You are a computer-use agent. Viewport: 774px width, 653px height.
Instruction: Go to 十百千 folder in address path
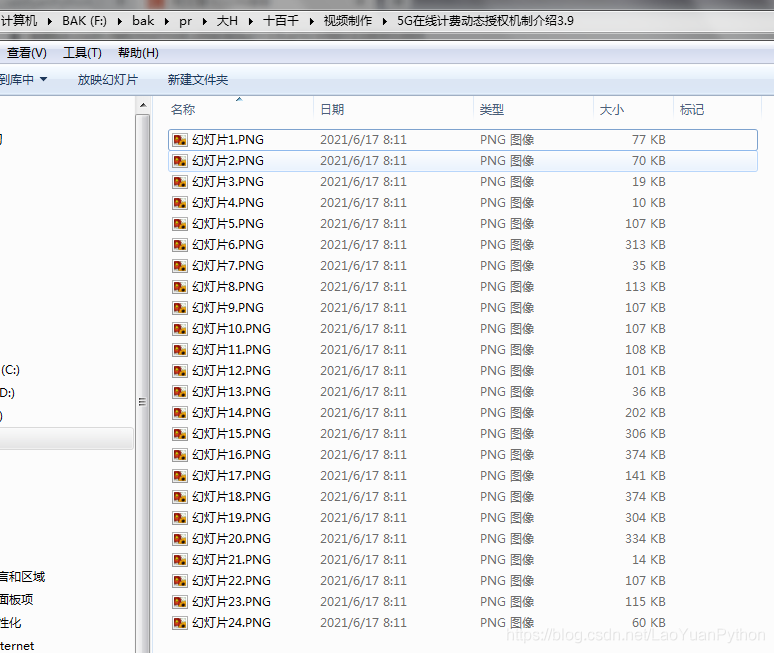(x=280, y=21)
